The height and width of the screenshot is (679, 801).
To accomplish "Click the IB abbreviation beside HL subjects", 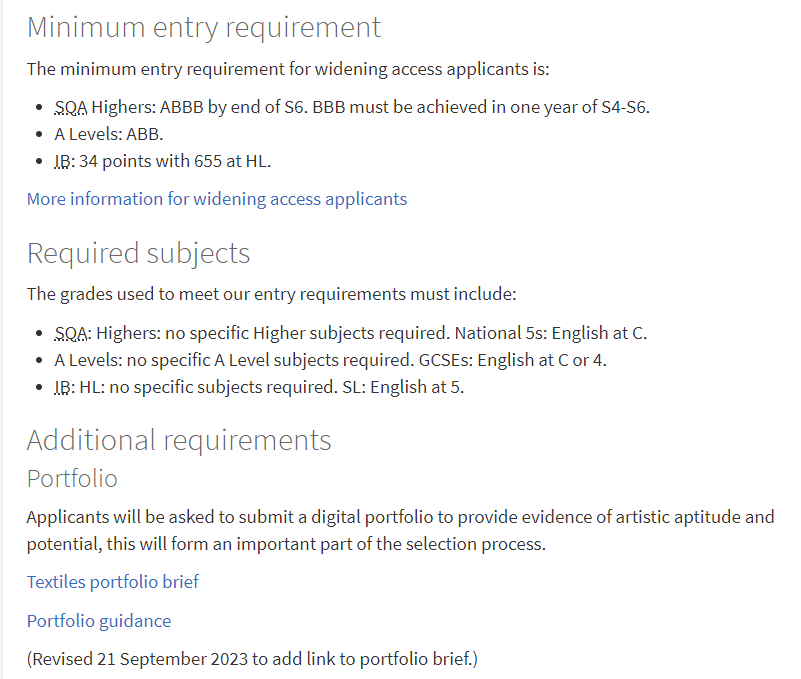I will tap(64, 387).
